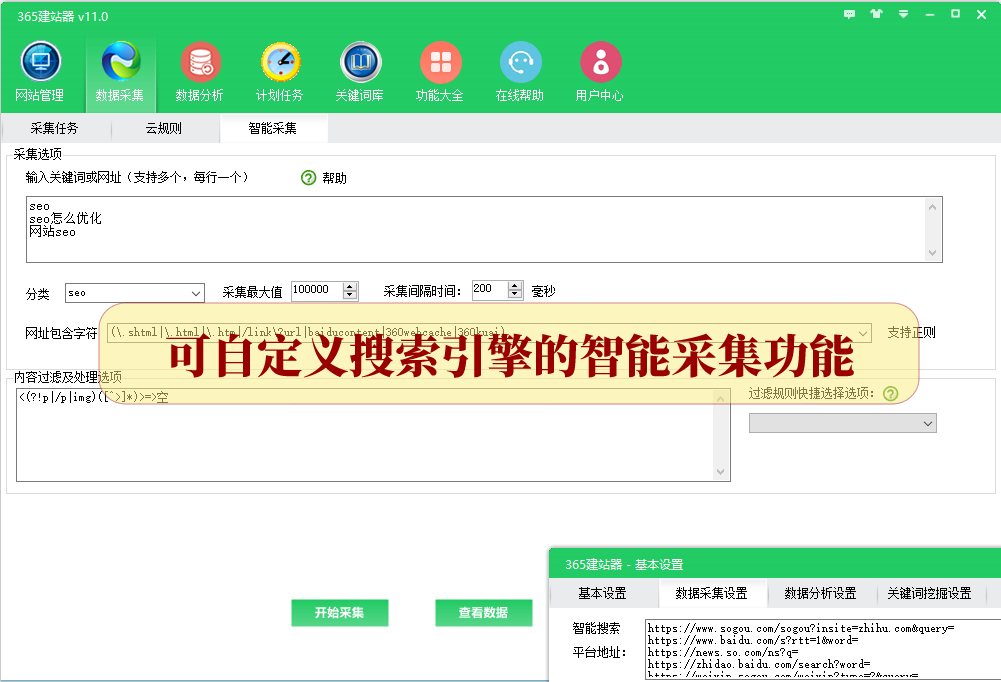Open the 过滤规则快捷选择 dropdown
This screenshot has width=1001, height=682.
coord(843,423)
